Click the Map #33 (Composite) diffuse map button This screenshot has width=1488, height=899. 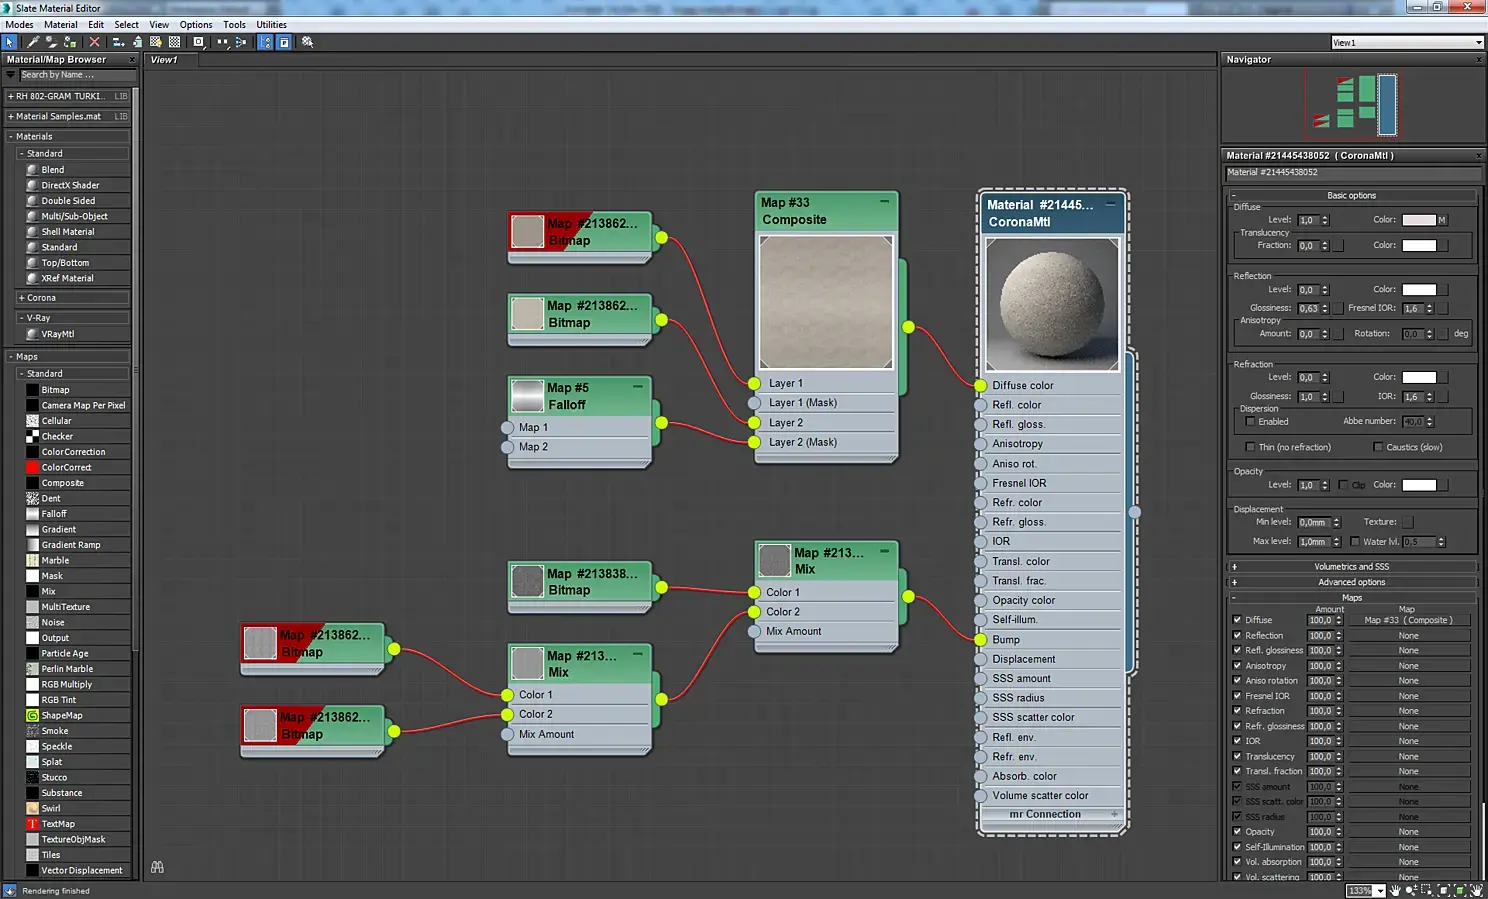click(x=1408, y=620)
